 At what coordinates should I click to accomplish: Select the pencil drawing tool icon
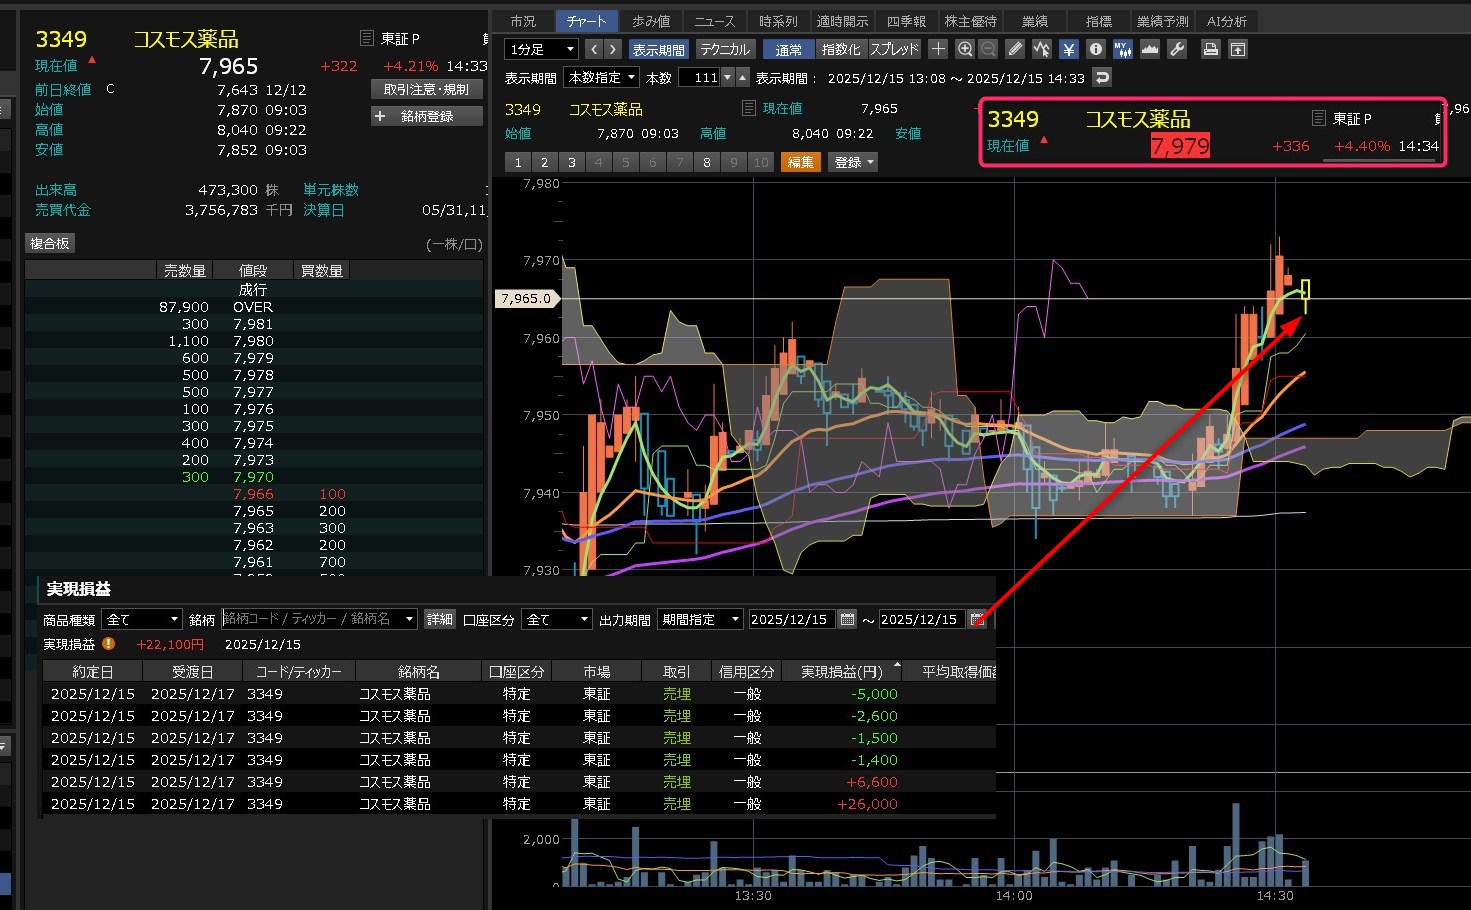[x=1015, y=49]
